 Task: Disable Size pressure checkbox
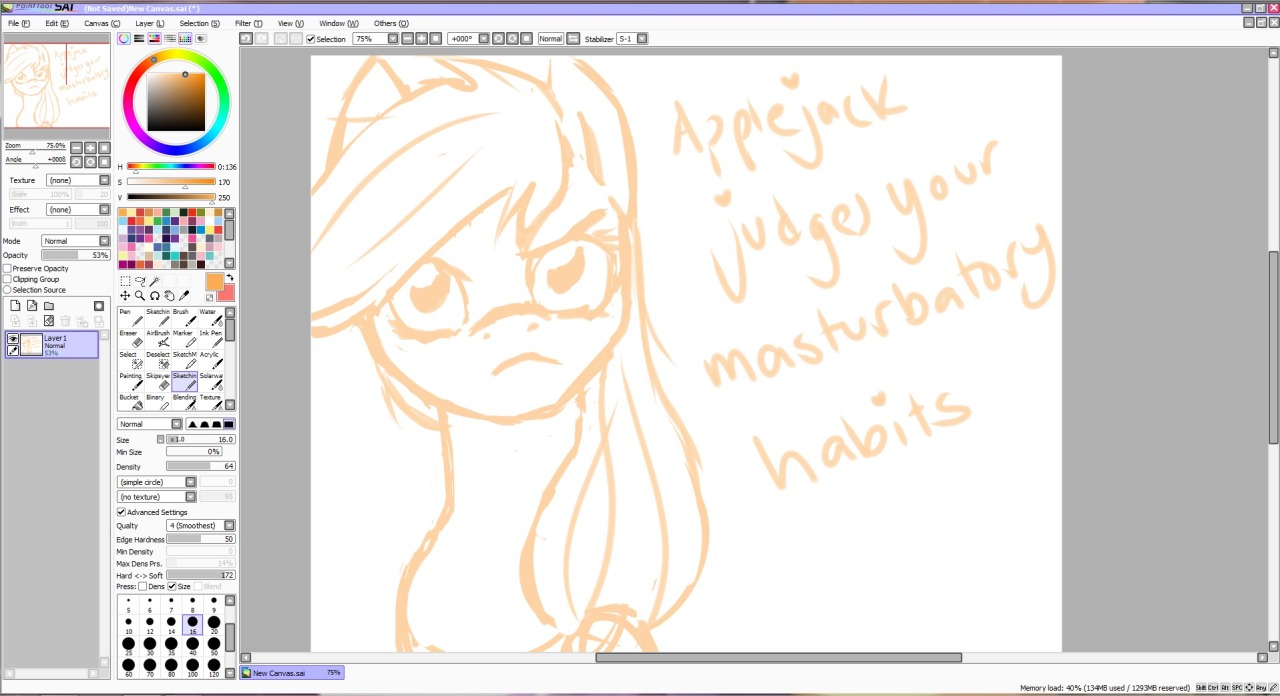coord(172,586)
